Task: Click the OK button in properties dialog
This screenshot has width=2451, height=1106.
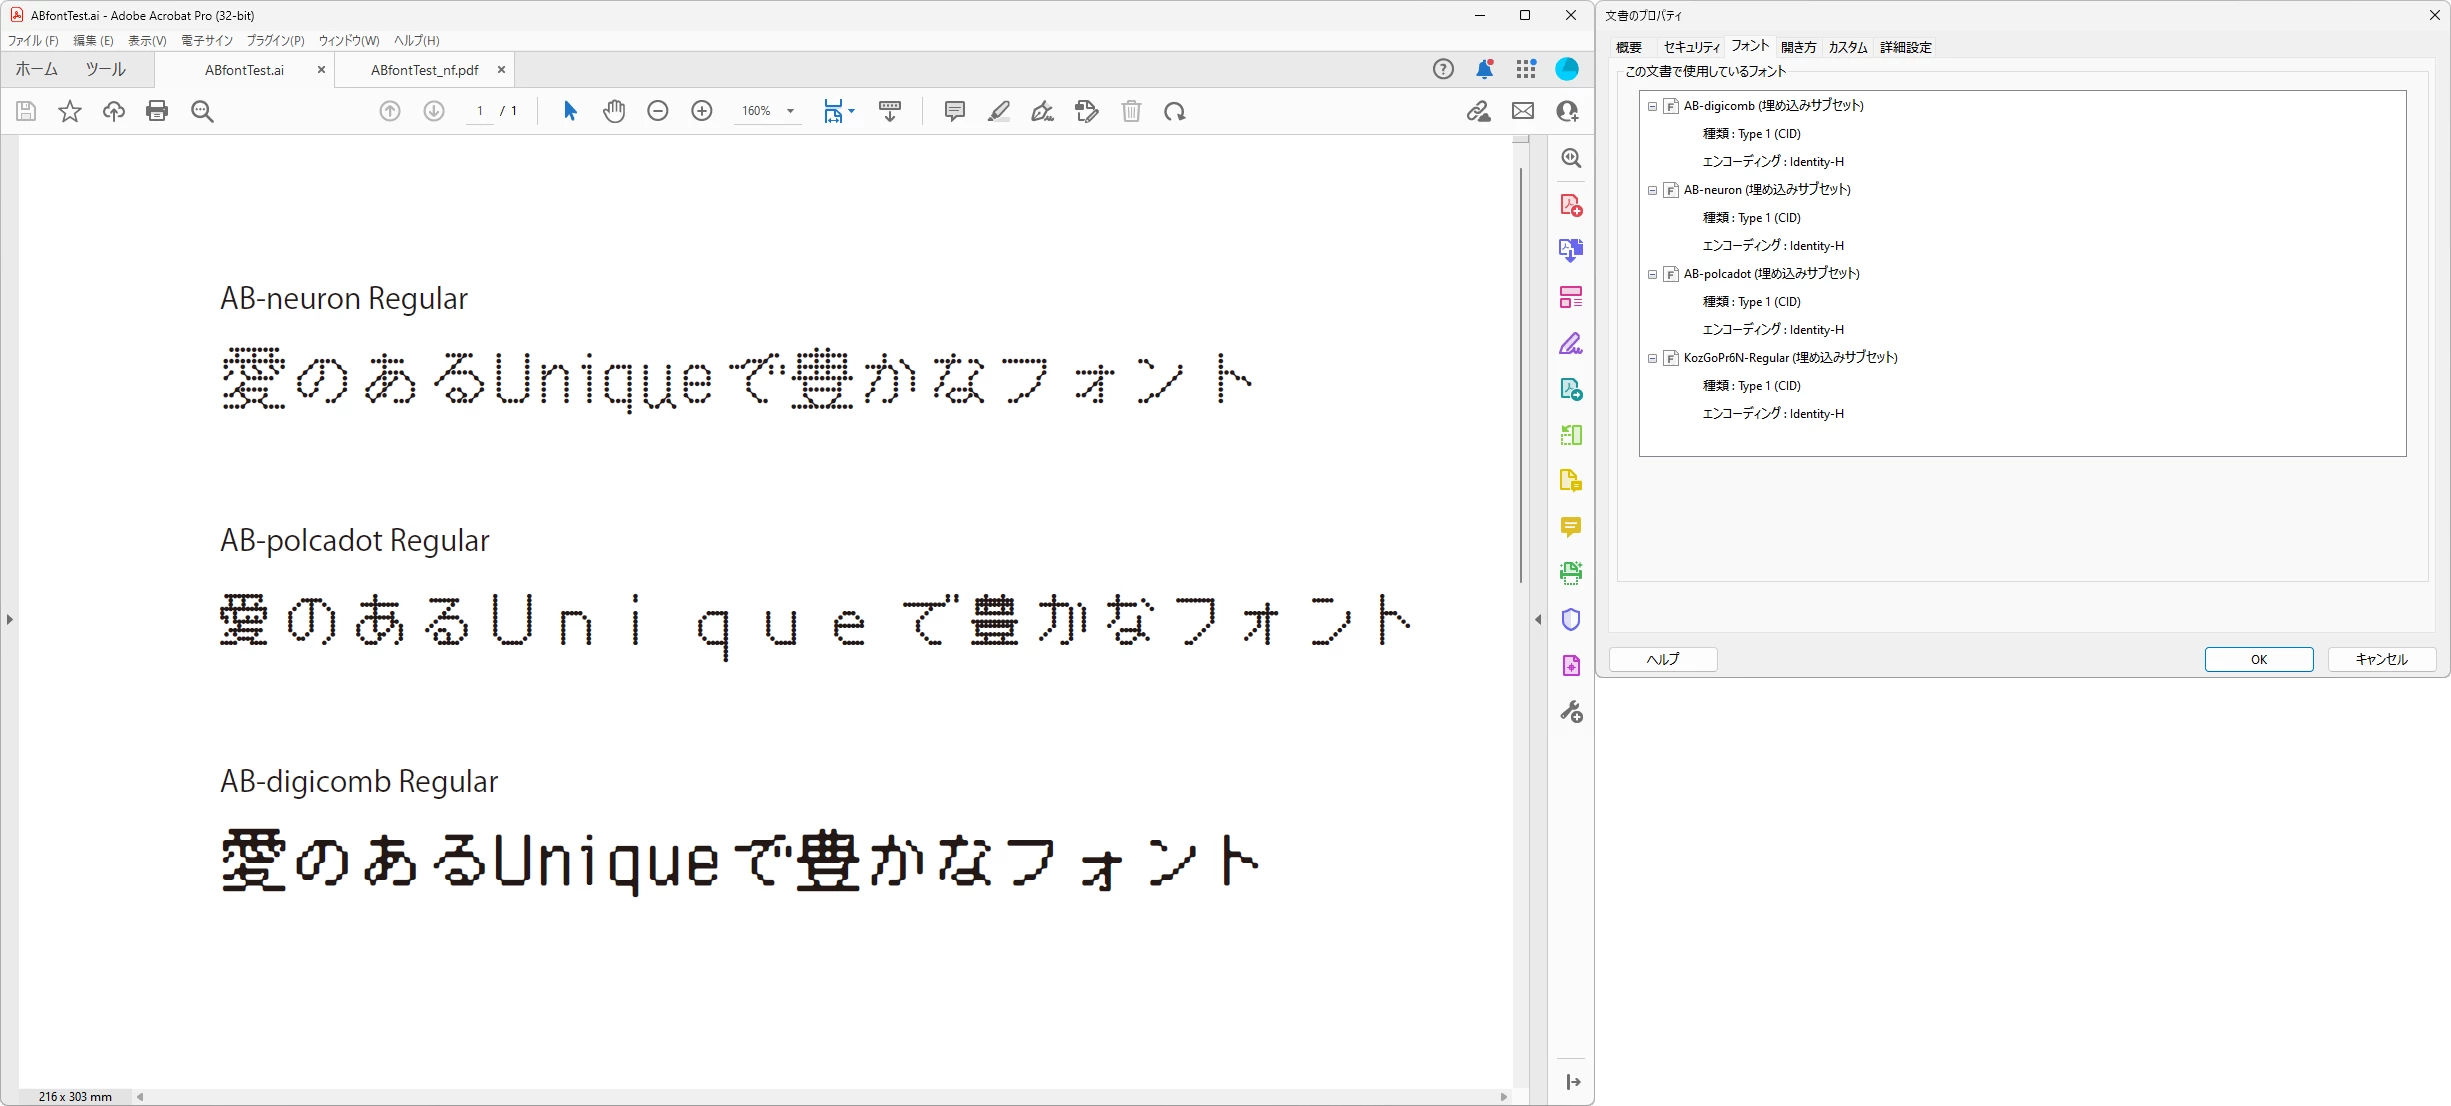Action: (2258, 659)
